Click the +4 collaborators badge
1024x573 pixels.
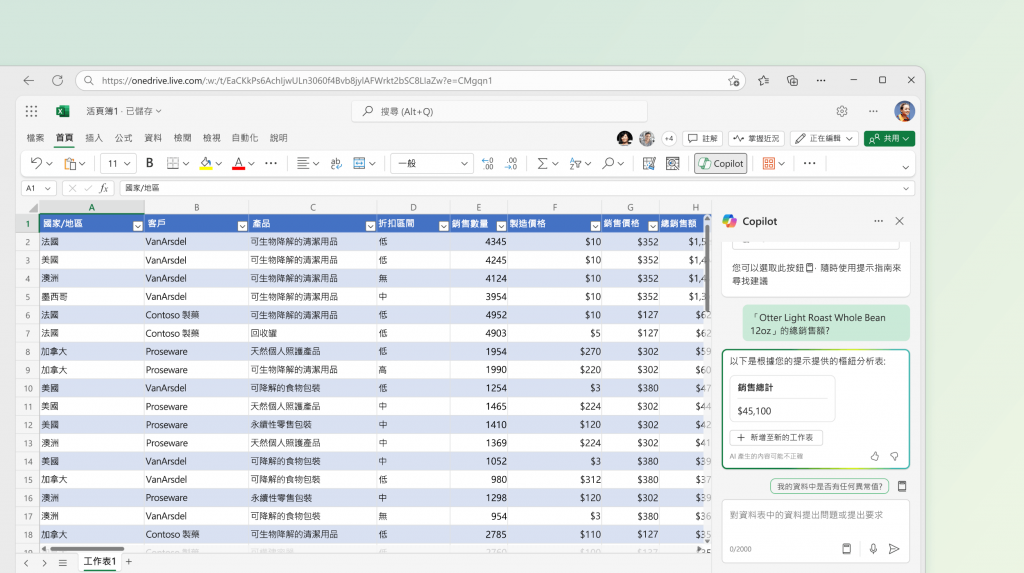coord(669,139)
